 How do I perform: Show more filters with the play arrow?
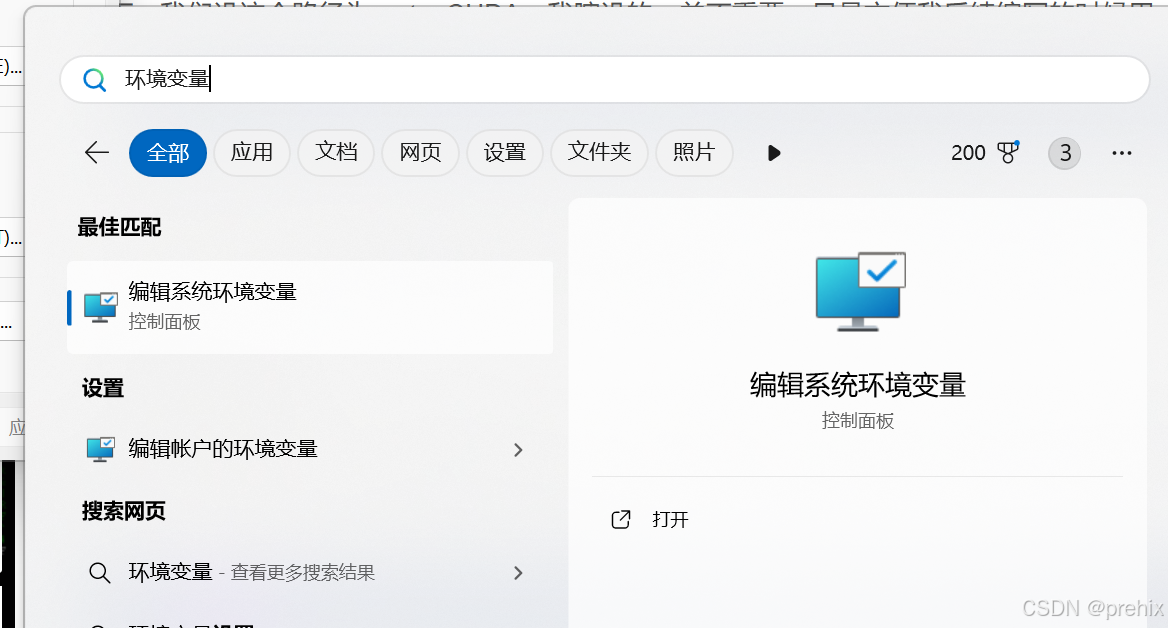coord(774,153)
